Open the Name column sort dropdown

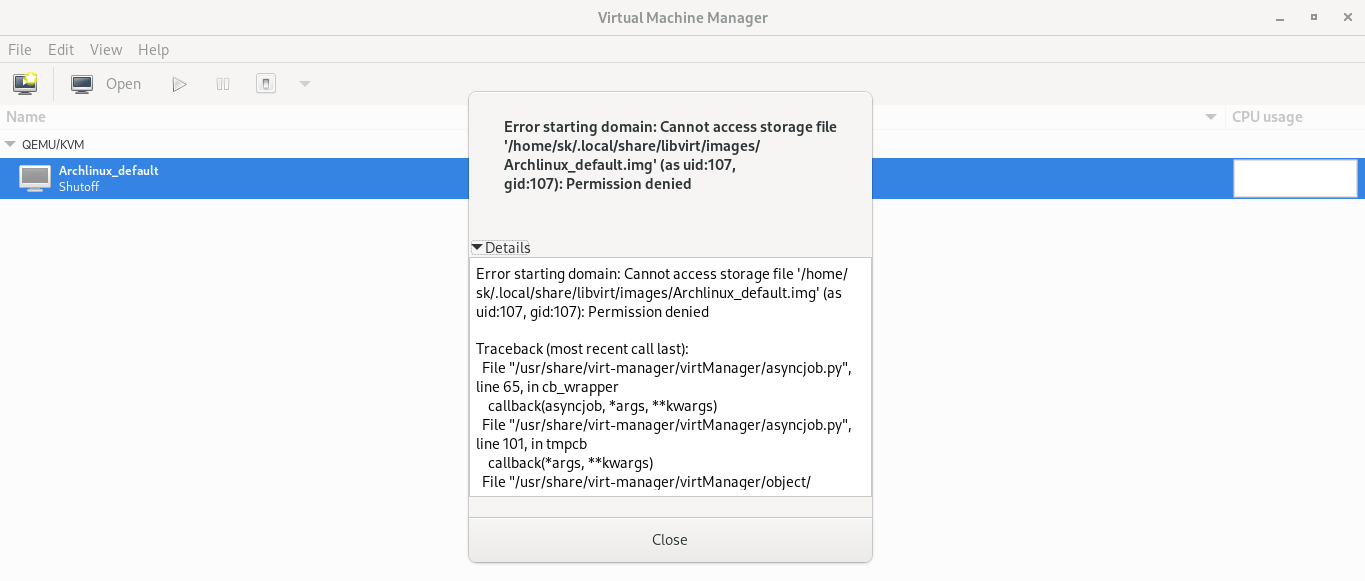click(x=1209, y=117)
